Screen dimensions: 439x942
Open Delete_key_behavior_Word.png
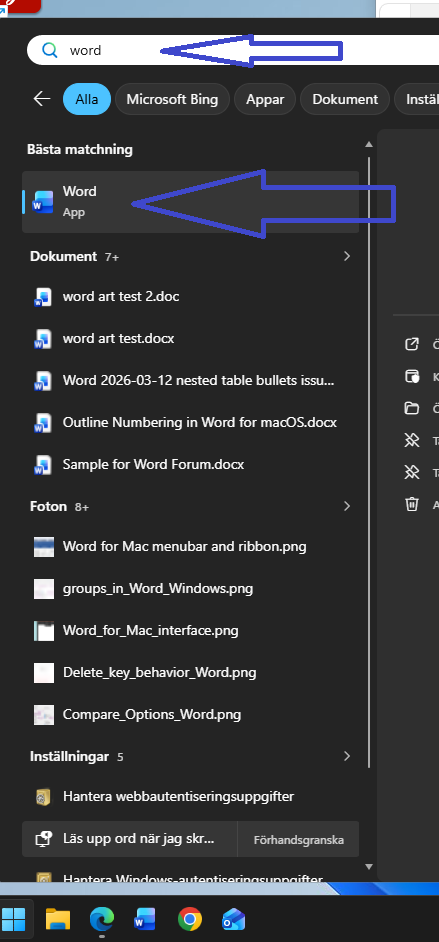(x=190, y=673)
